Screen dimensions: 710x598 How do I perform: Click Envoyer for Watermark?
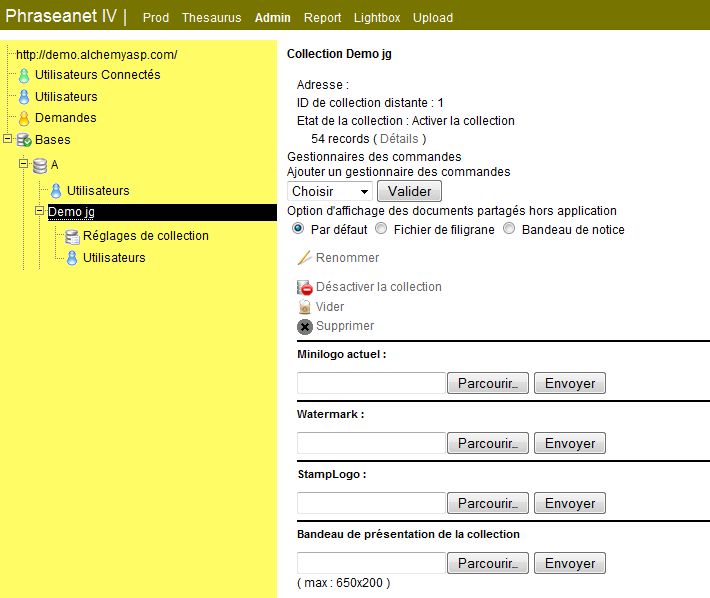click(570, 443)
